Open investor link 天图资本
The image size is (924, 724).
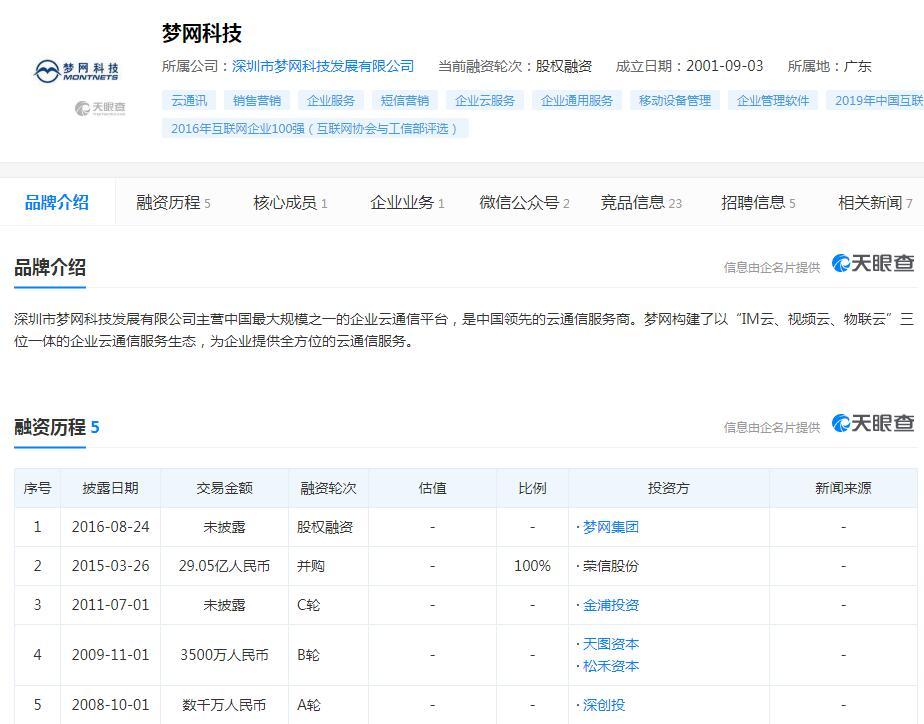point(610,644)
